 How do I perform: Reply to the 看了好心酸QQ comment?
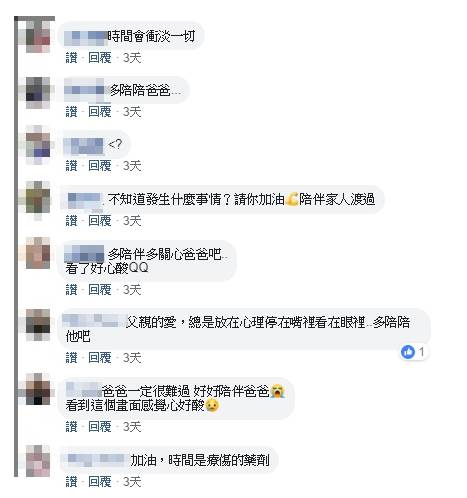point(100,290)
